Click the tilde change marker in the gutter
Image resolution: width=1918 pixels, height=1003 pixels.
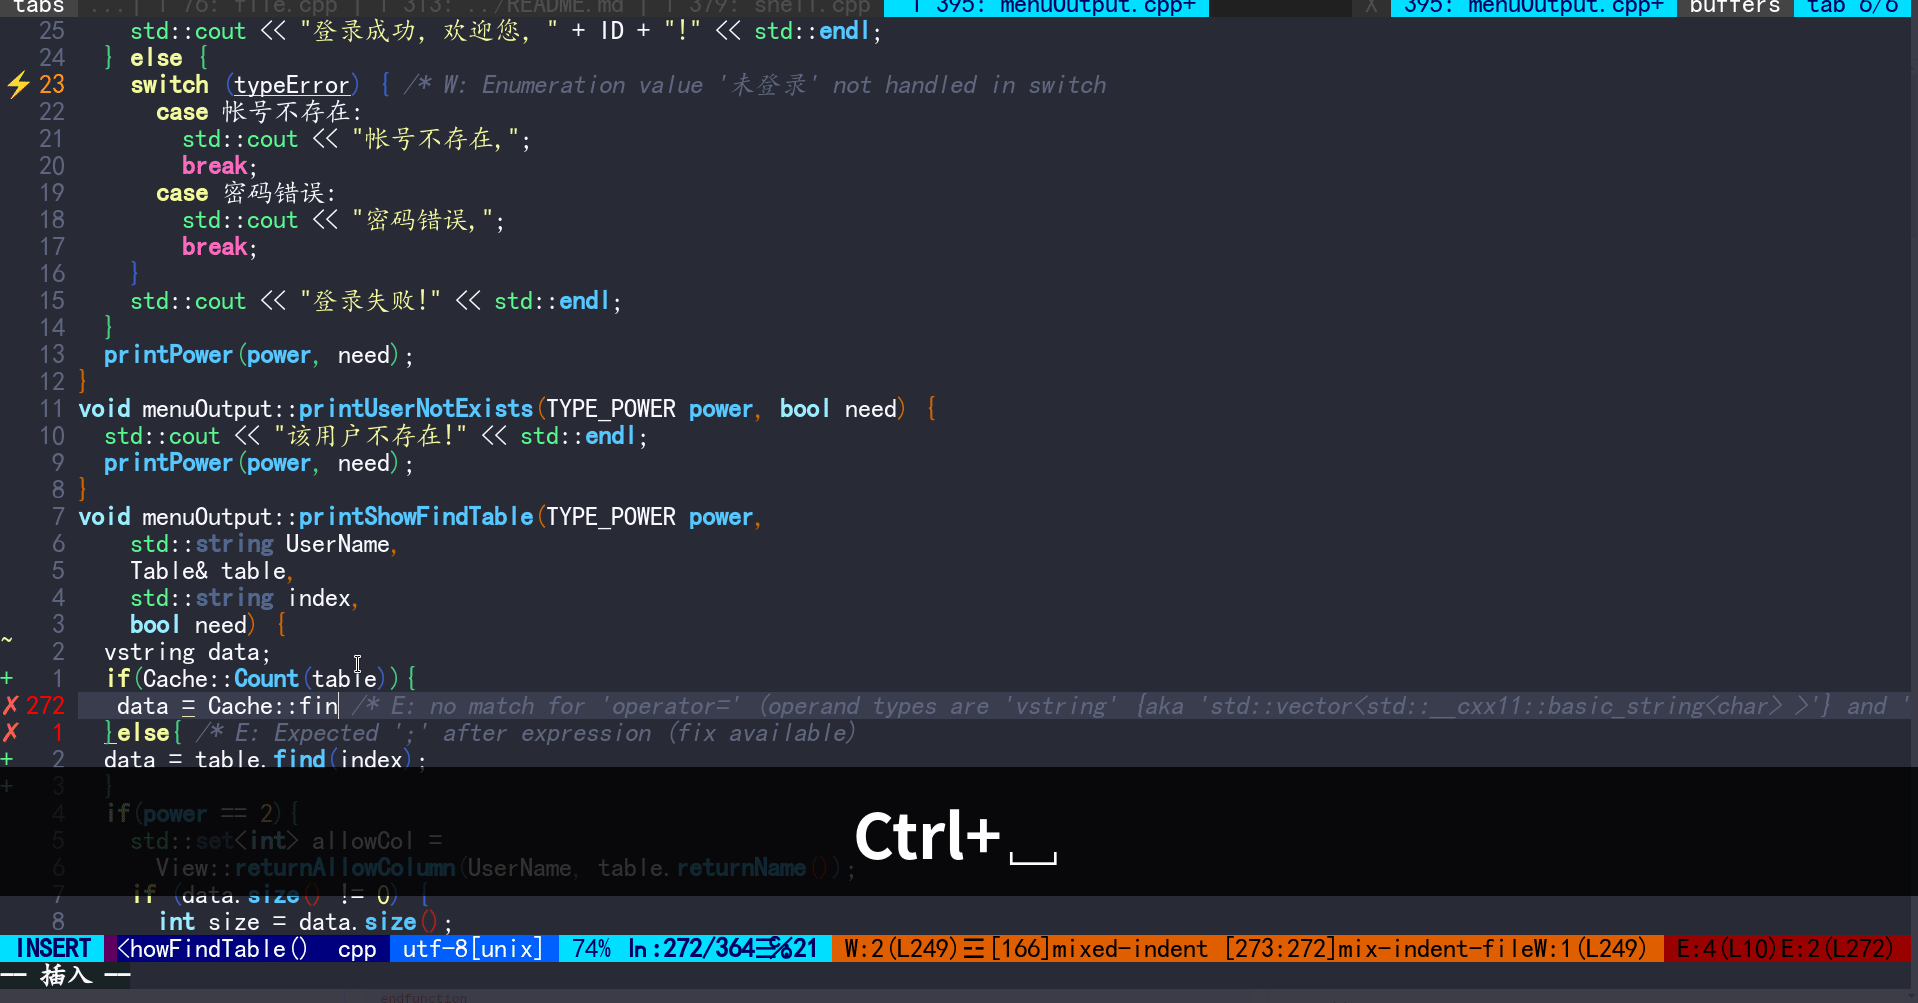click(7, 638)
